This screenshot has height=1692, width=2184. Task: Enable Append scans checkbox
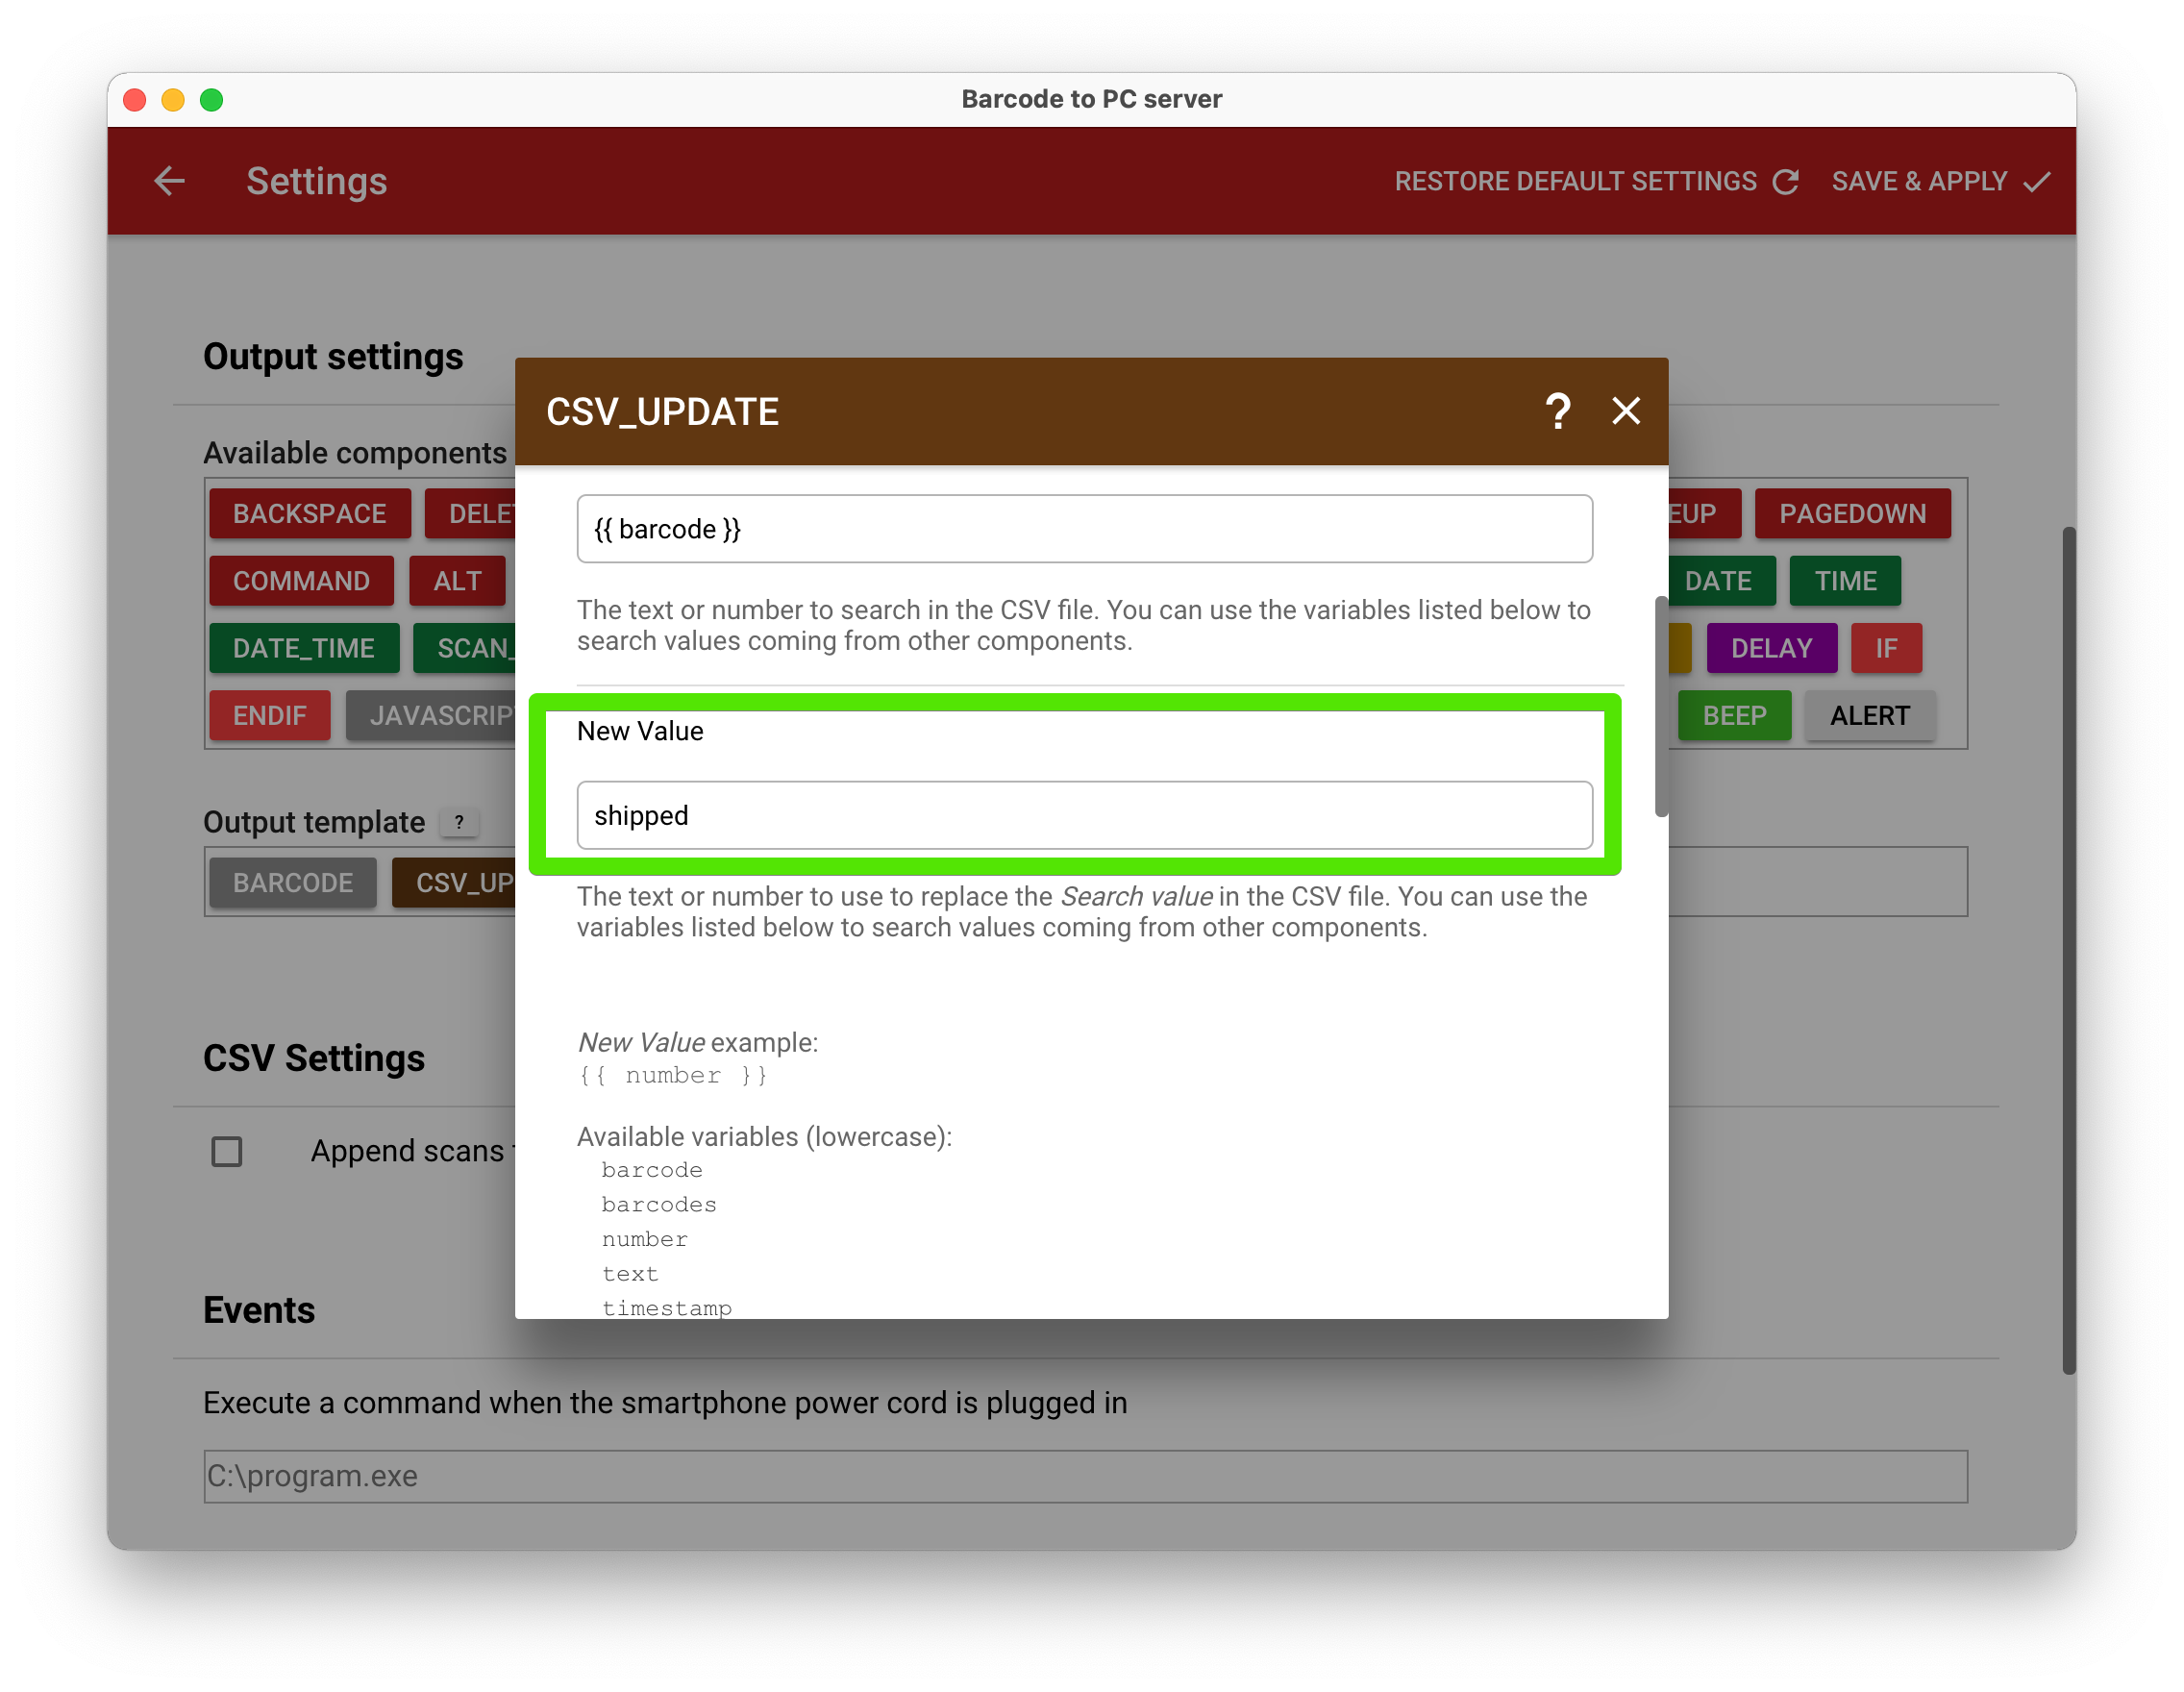227,1149
